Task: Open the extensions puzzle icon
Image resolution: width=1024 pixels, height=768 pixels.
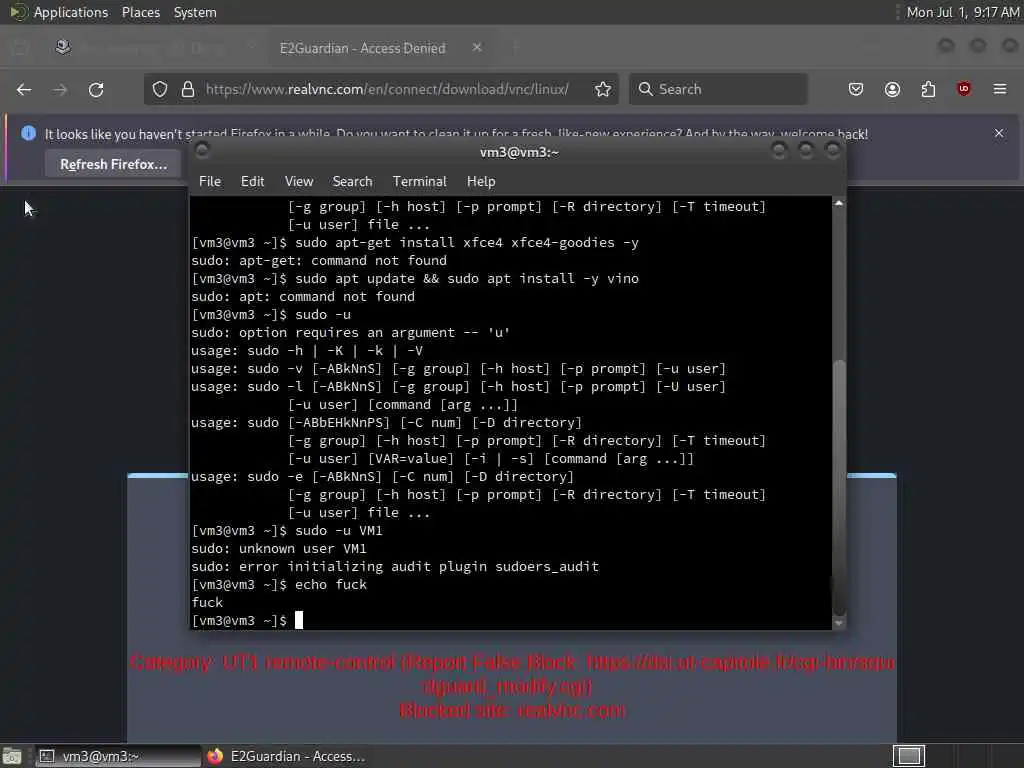Action: tap(928, 89)
